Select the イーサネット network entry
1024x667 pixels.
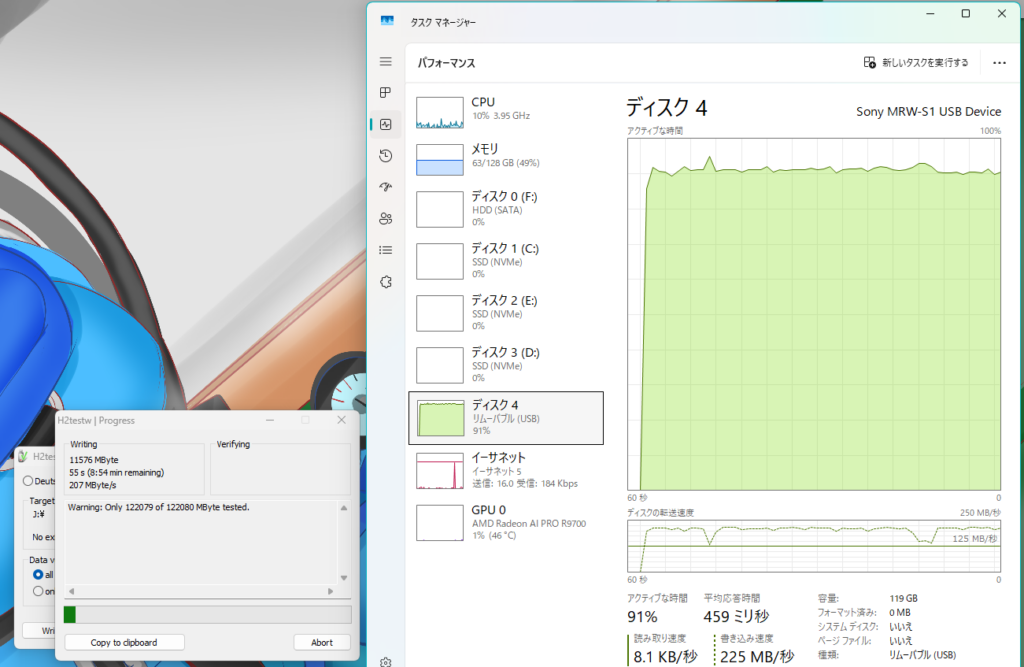point(508,470)
